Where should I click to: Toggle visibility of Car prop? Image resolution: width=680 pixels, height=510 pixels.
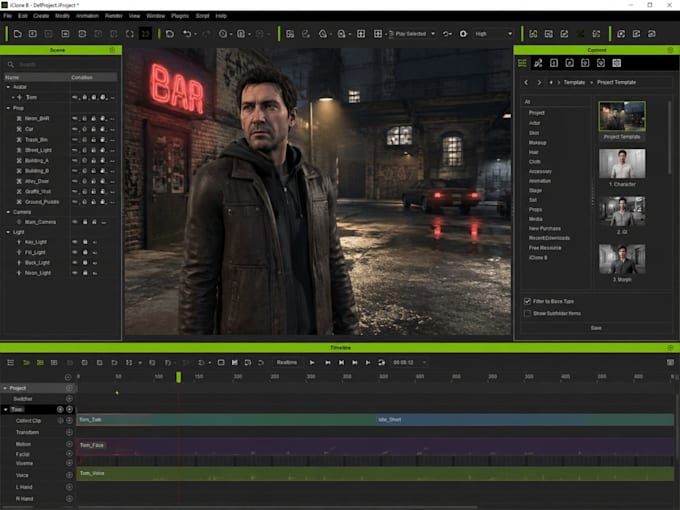[75, 129]
